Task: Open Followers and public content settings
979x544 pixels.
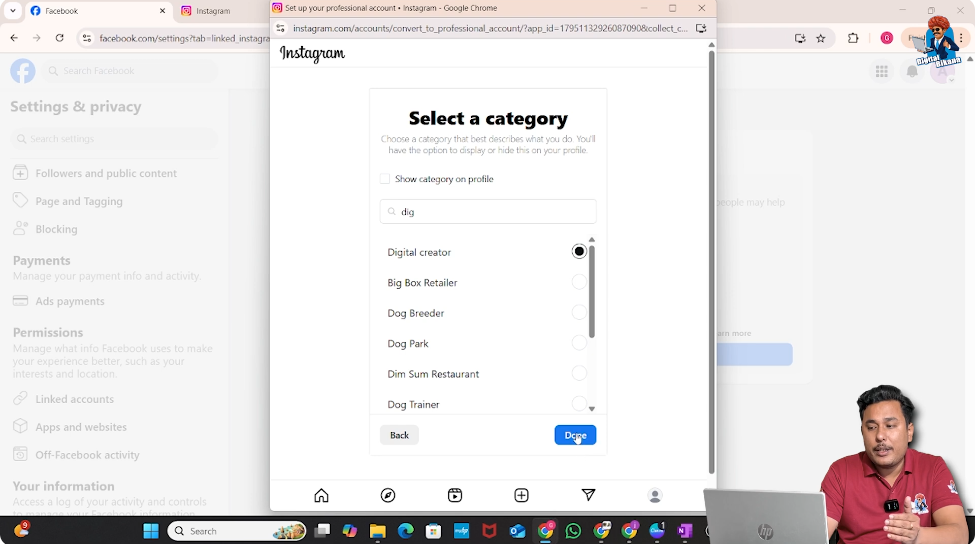Action: pos(106,173)
